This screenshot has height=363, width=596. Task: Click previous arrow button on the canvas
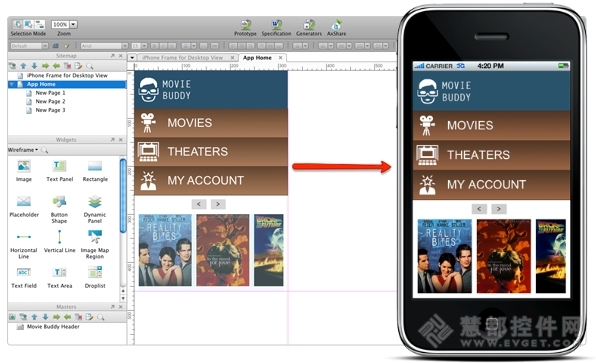coord(199,204)
